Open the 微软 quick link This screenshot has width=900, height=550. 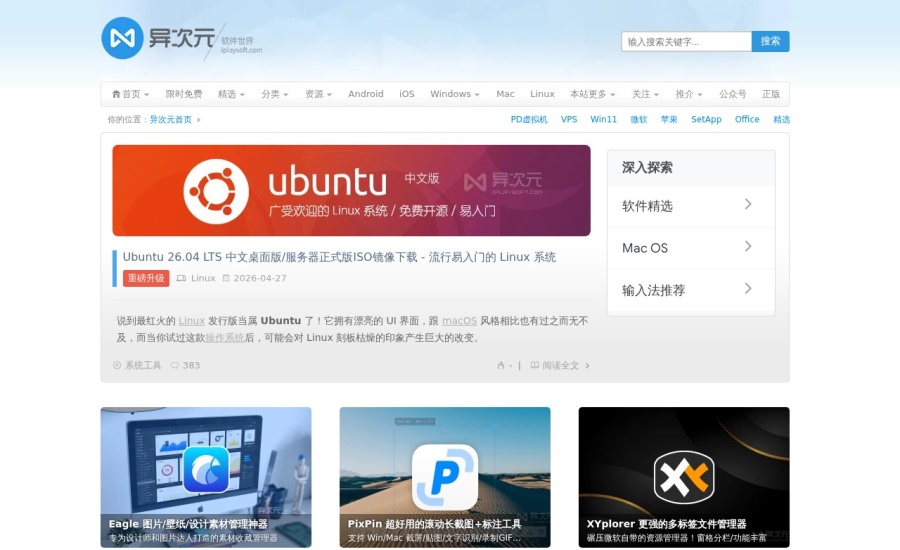(x=639, y=119)
